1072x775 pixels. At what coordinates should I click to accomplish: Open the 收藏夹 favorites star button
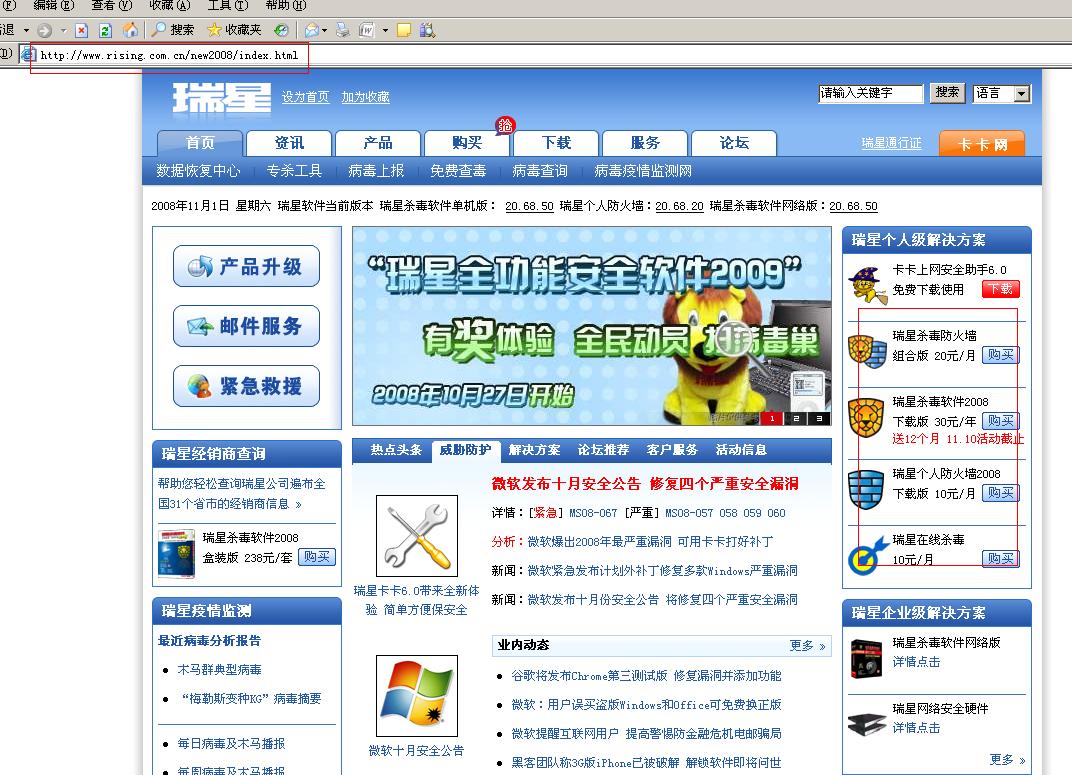click(x=234, y=30)
